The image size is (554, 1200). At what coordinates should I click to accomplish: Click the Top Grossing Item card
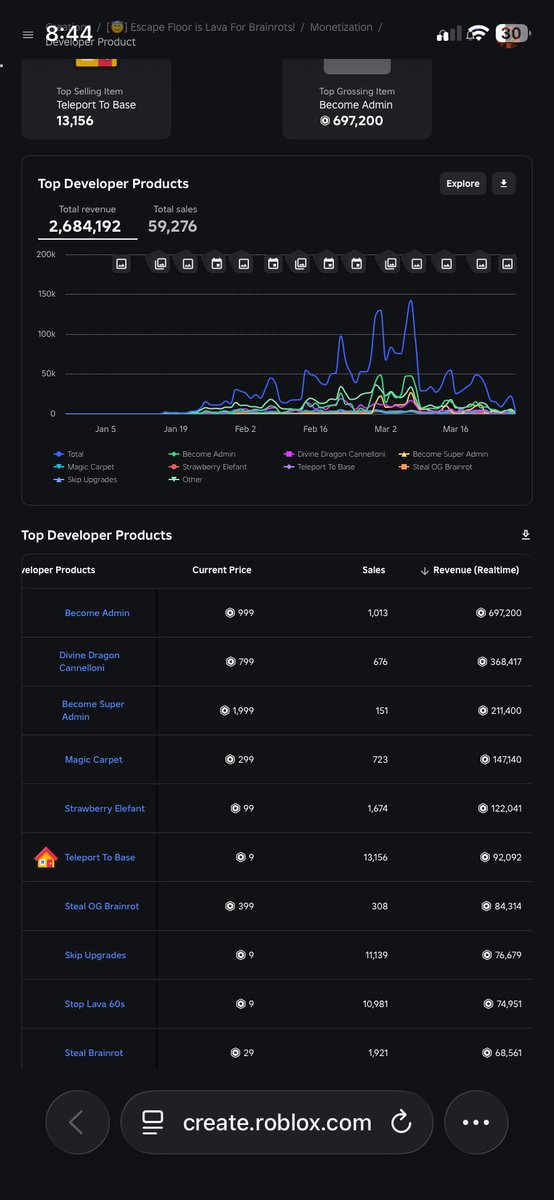pos(357,100)
